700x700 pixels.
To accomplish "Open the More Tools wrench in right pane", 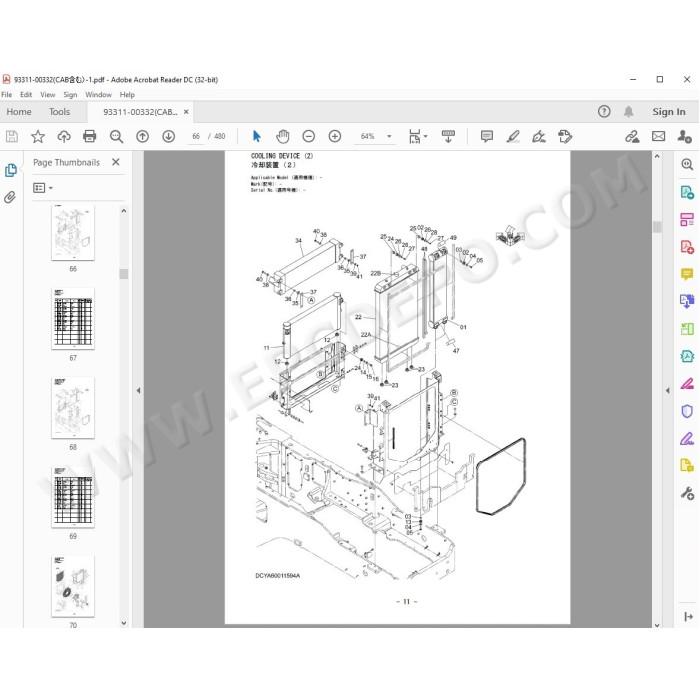I will [687, 493].
